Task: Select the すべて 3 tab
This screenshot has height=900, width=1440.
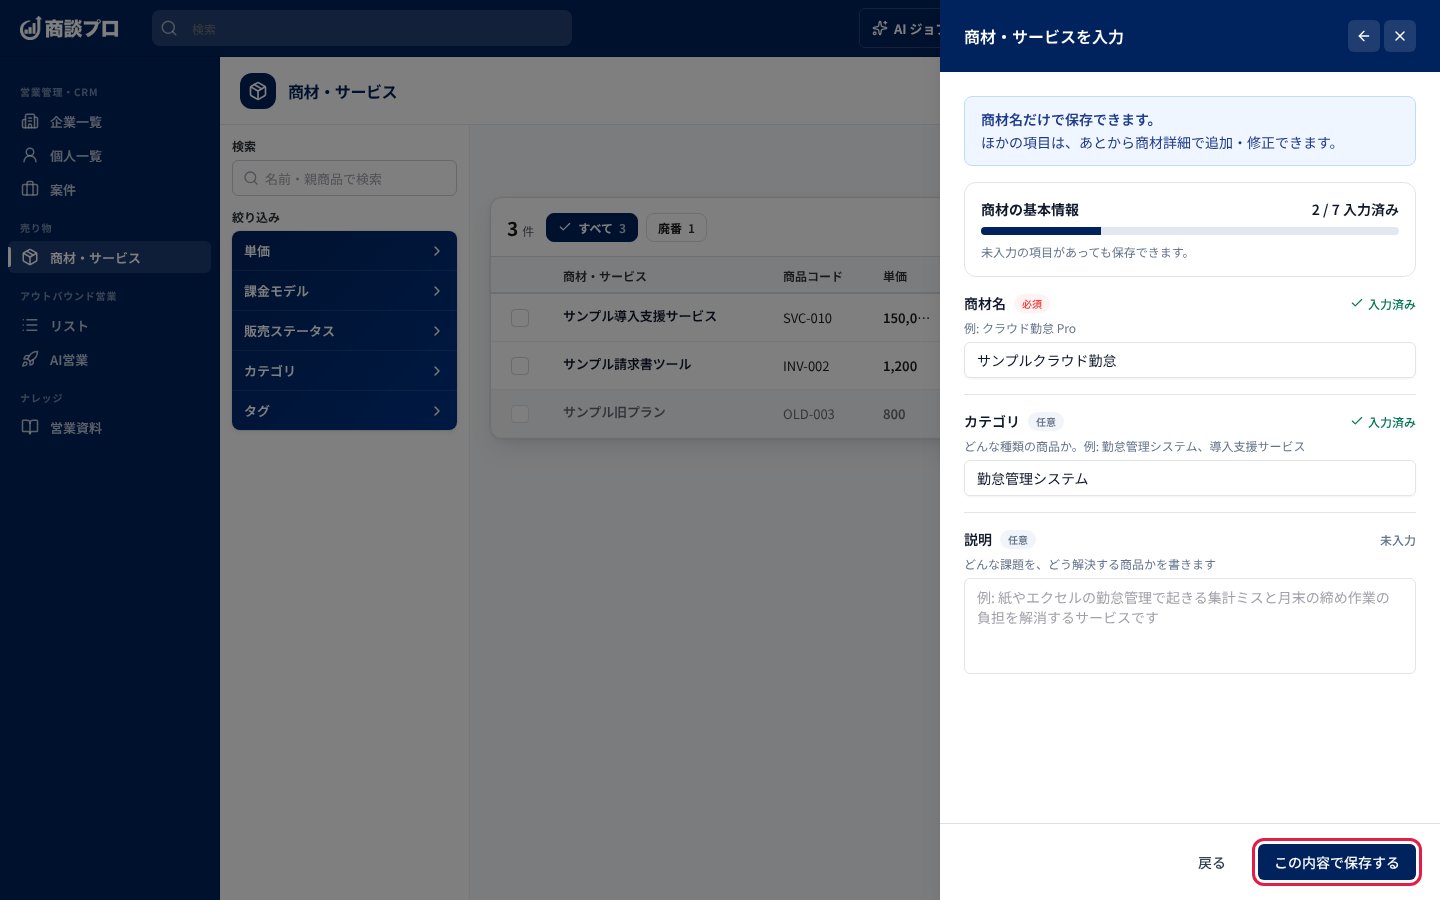Action: (x=592, y=228)
